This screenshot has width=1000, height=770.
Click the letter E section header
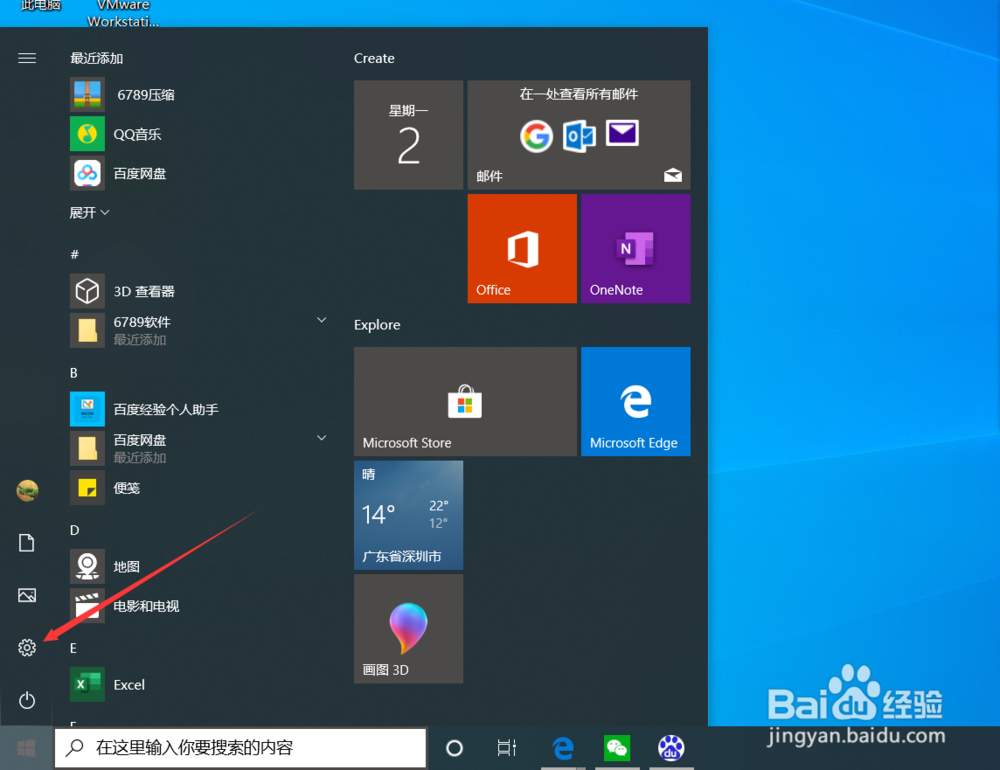point(73,648)
